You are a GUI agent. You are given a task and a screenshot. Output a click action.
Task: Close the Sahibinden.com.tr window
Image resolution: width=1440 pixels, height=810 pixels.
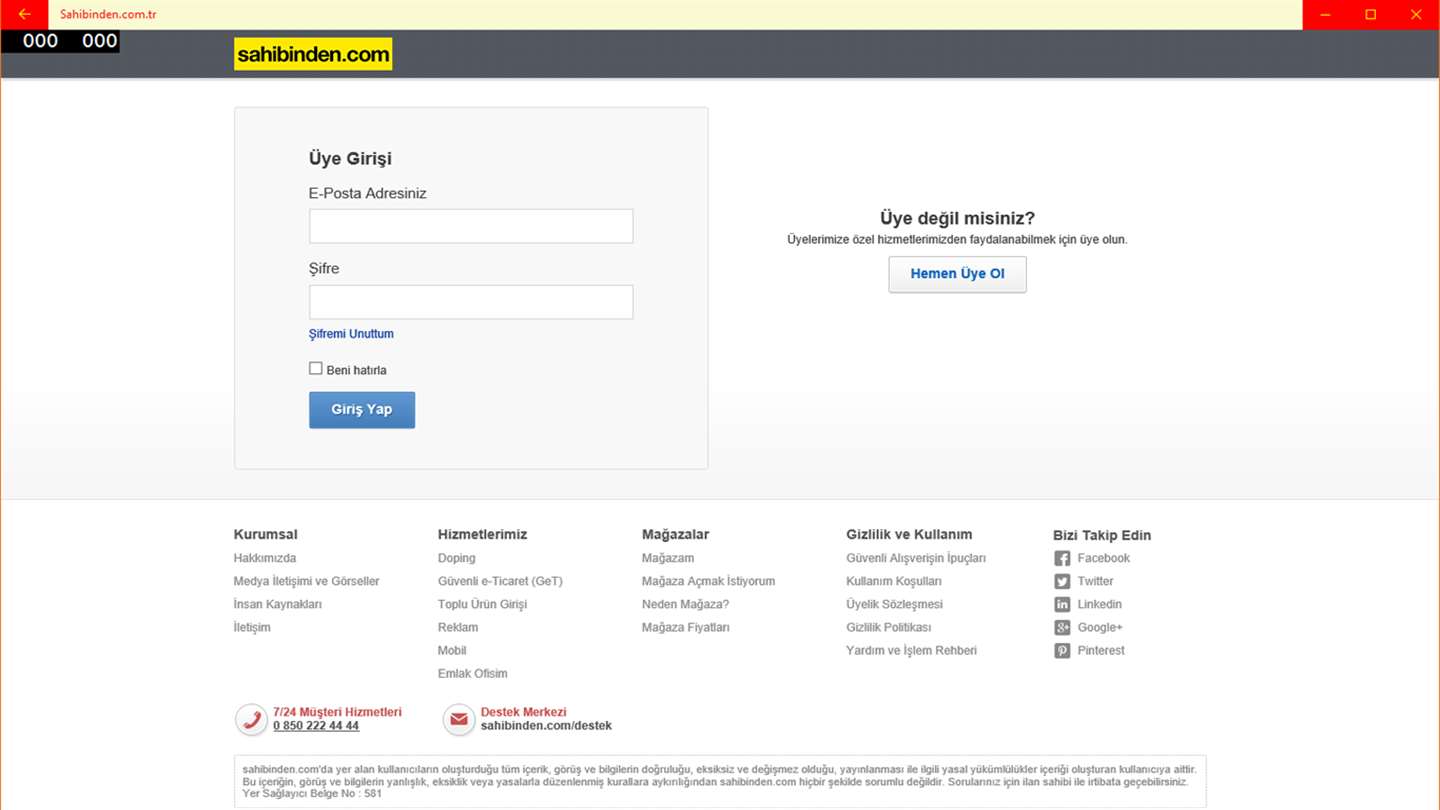point(1416,14)
